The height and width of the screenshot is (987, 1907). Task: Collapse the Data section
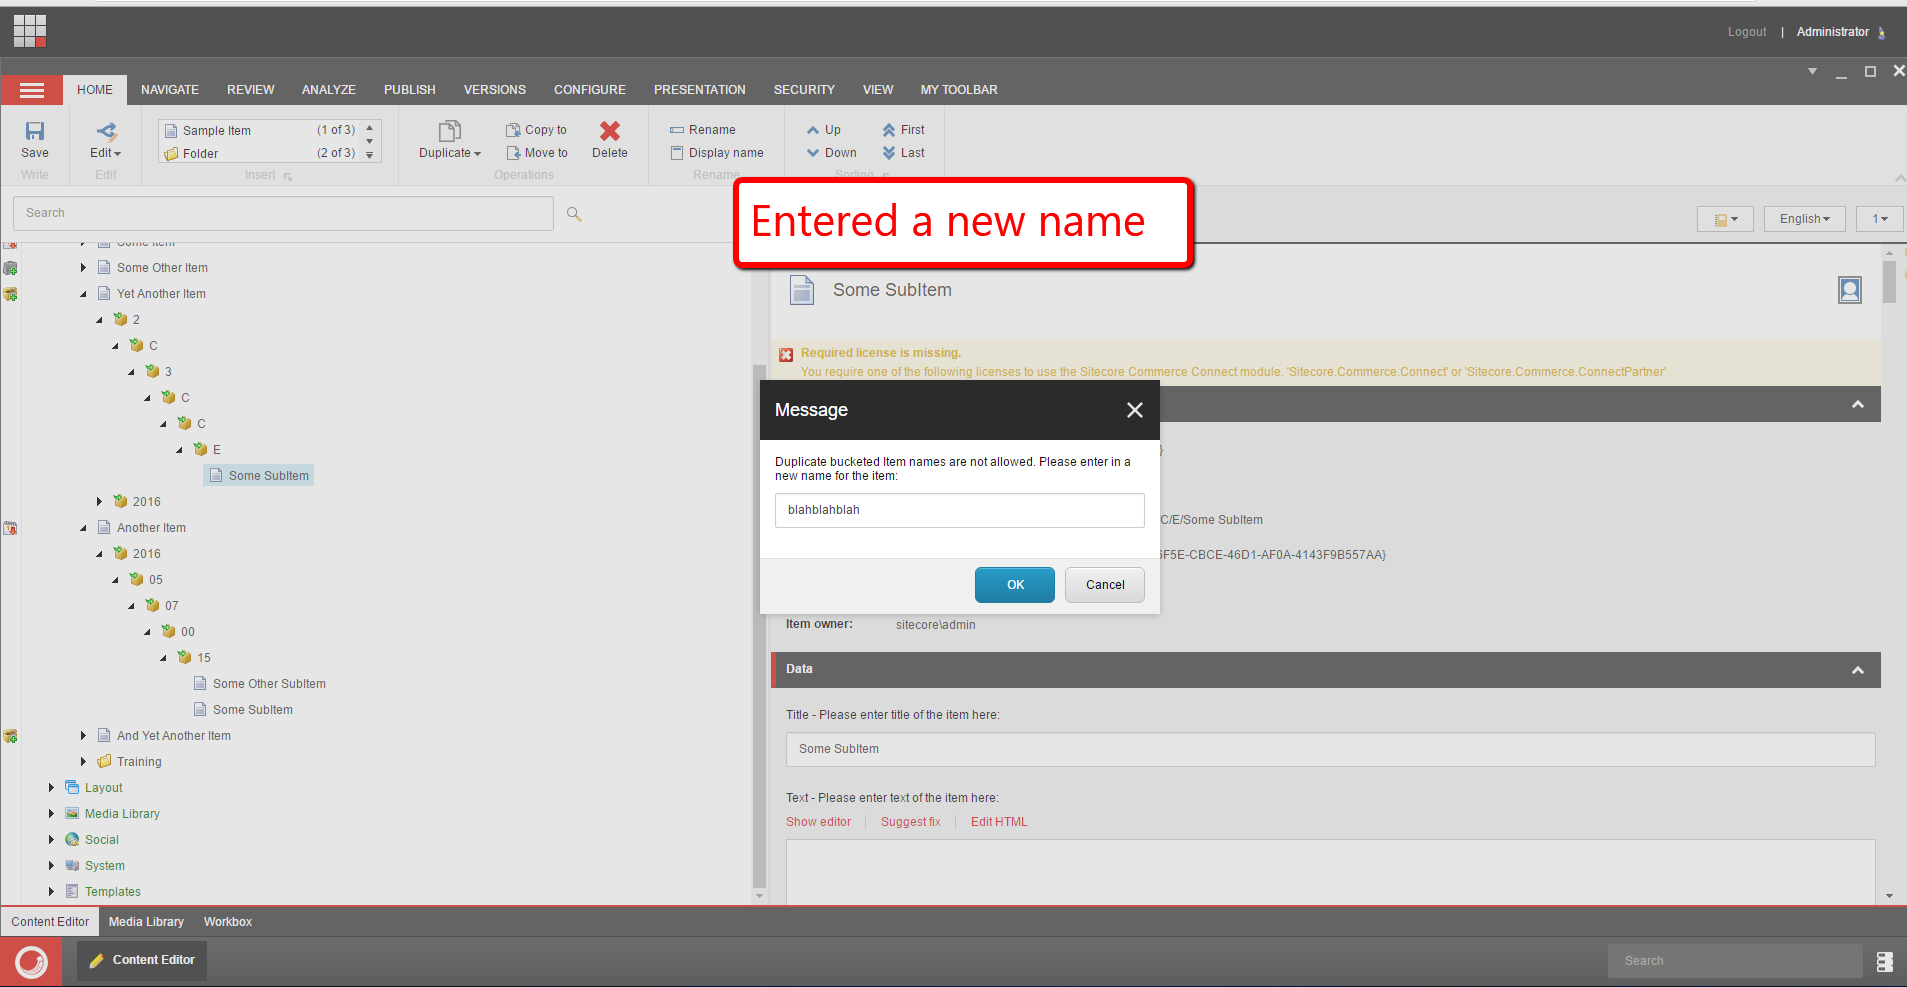1857,670
